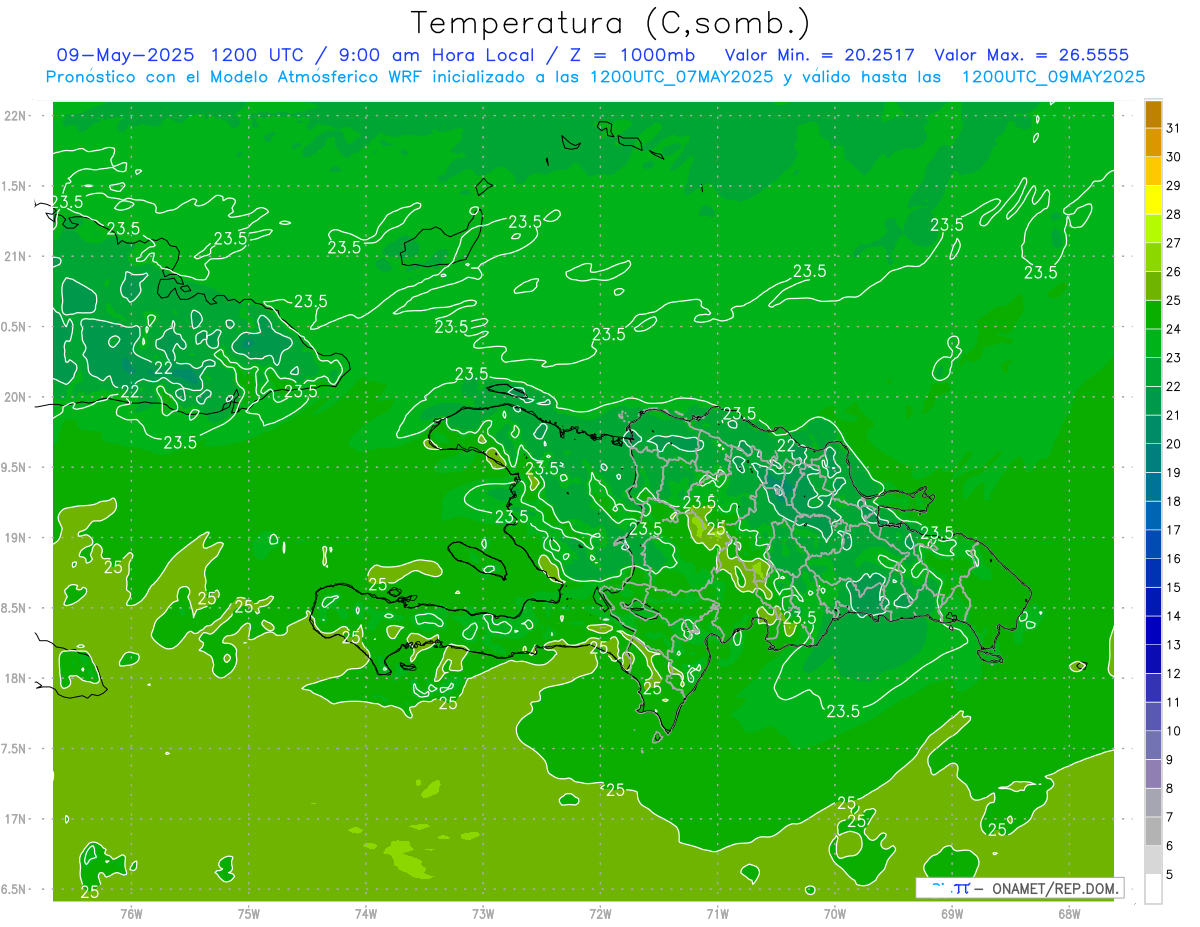
Task: Click the "20N" latitude axis label
Action: coord(17,397)
